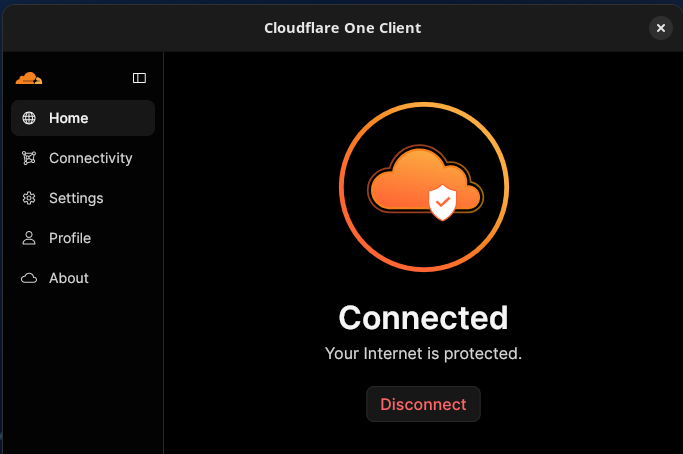This screenshot has width=683, height=454.
Task: Click the gear icon beside Settings
Action: tap(29, 198)
